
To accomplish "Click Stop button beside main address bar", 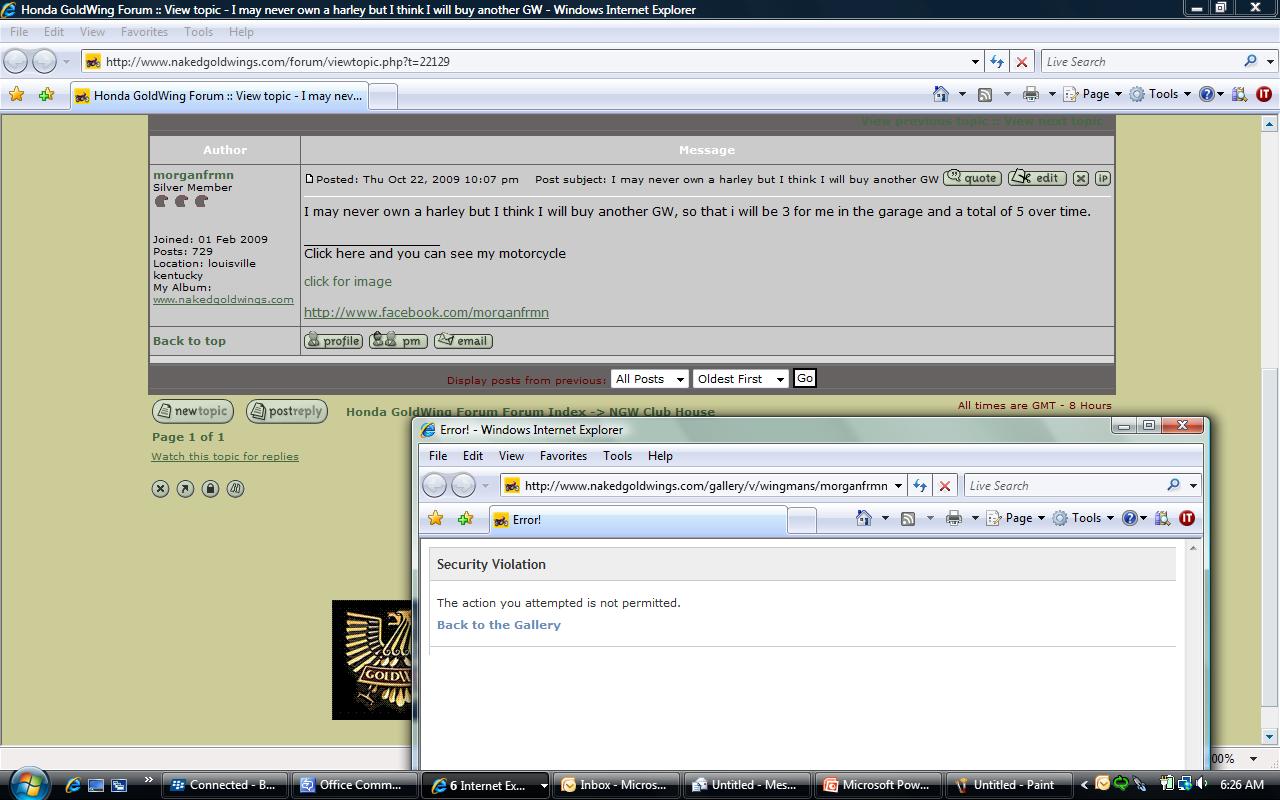I will (1021, 61).
